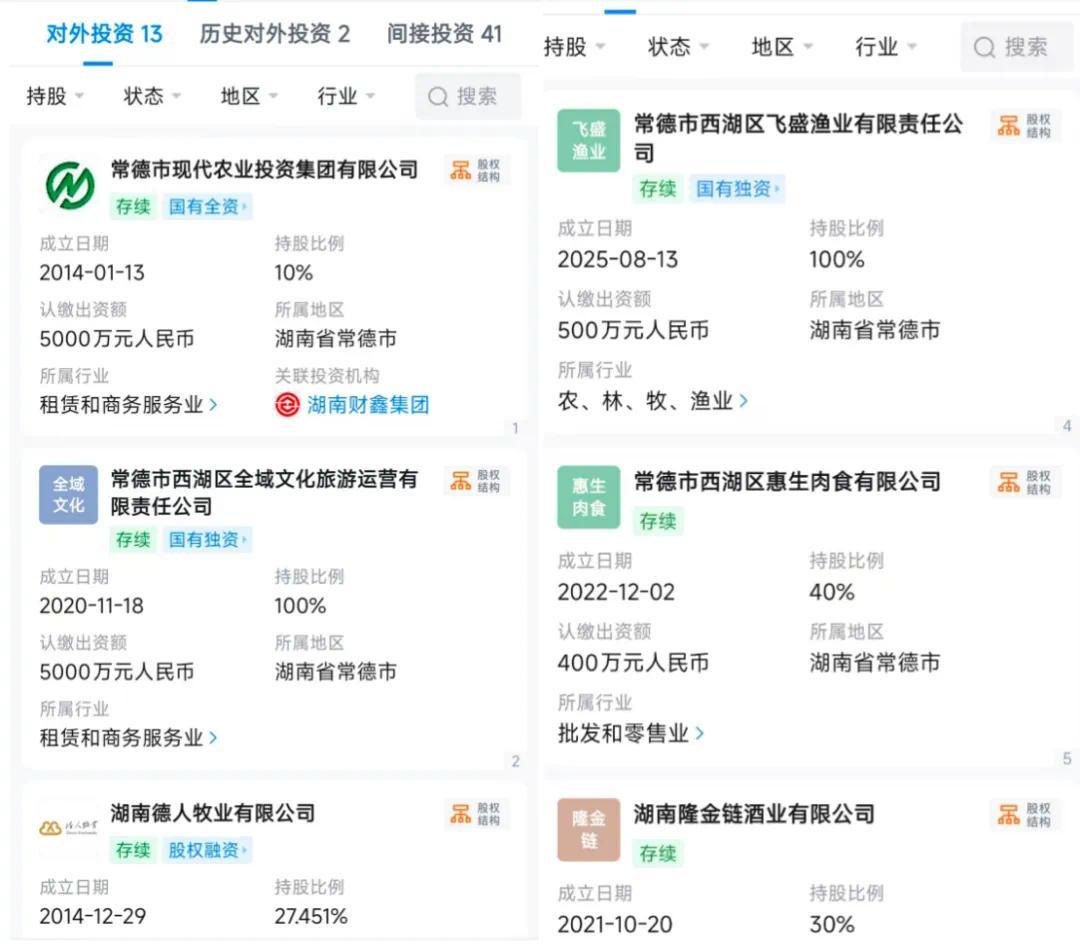Open equity structure icon for 全域文化旅游运营 company
Viewport: 1080px width, 950px height.
[476, 481]
